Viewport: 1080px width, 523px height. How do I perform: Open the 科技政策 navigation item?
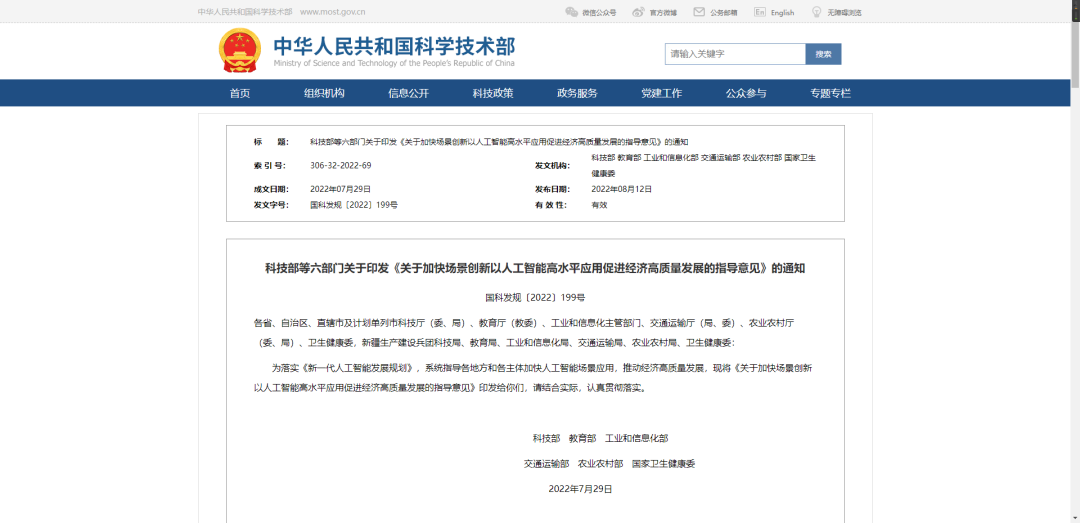pyautogui.click(x=492, y=94)
